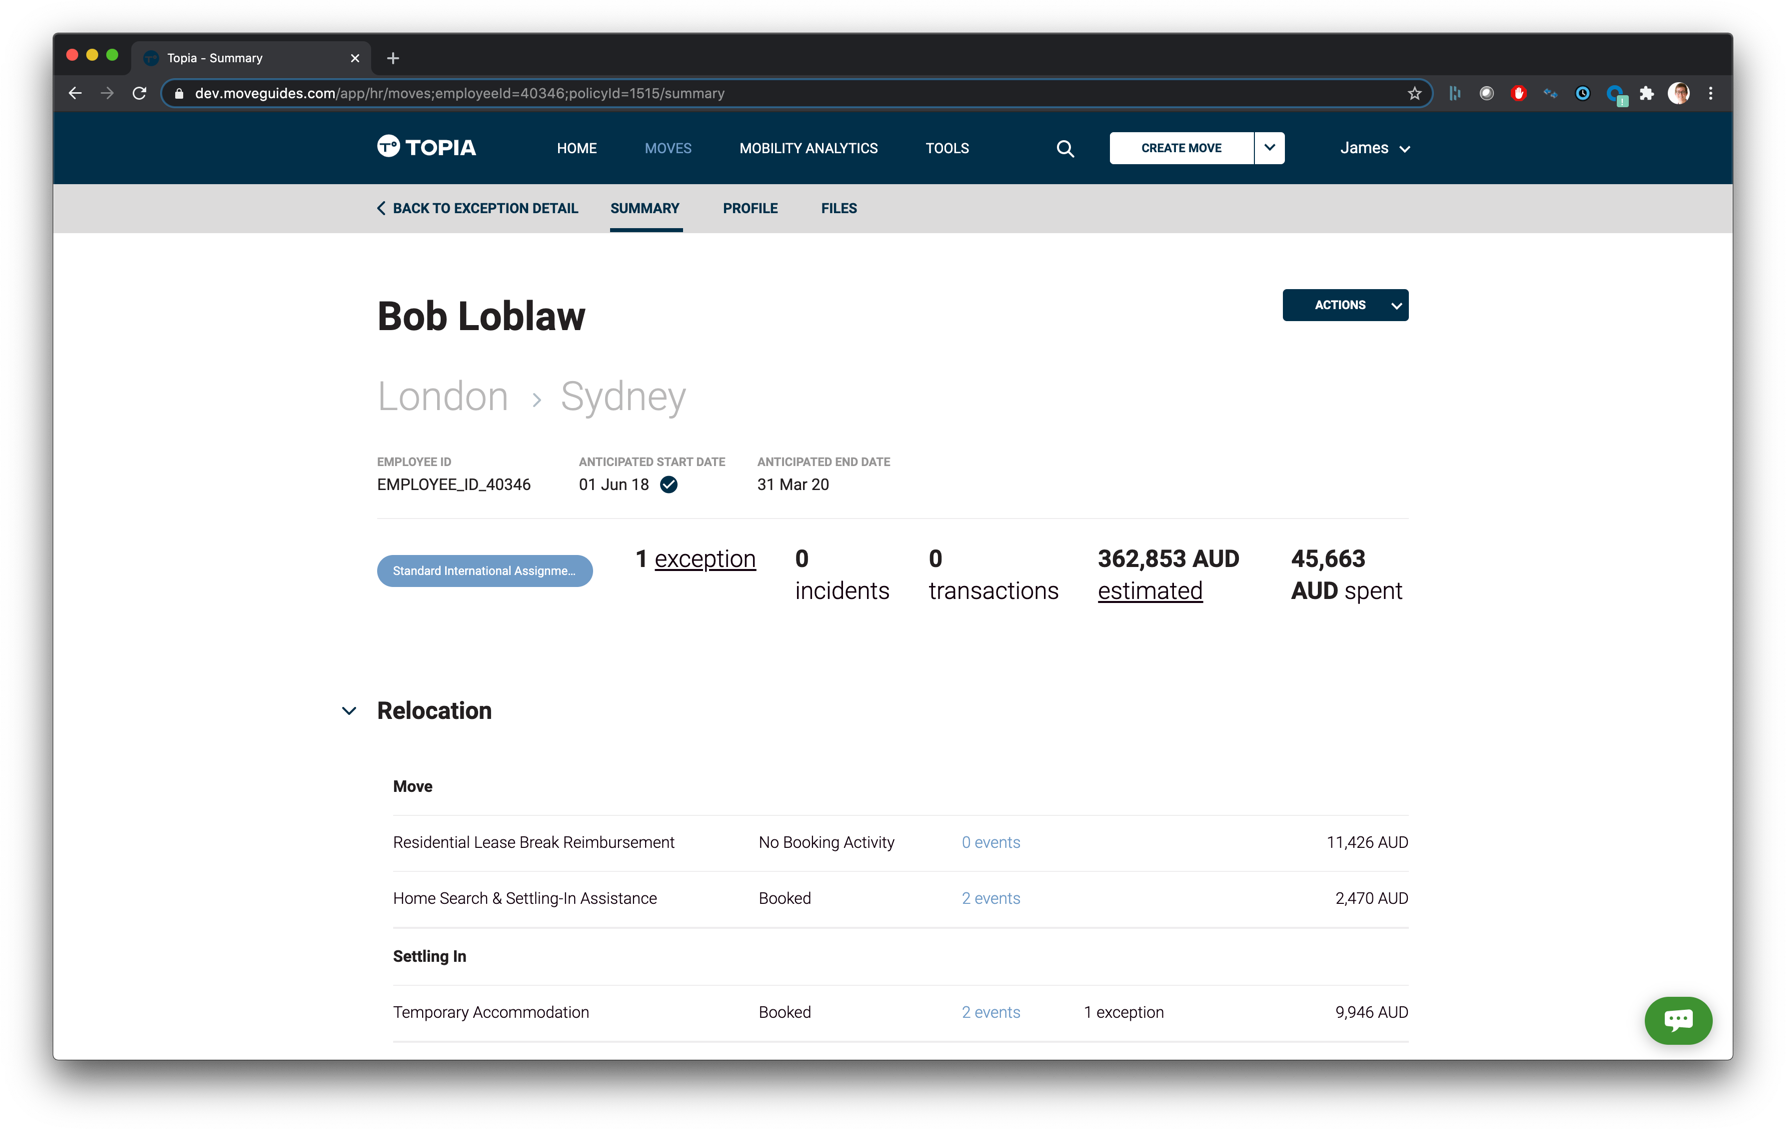The width and height of the screenshot is (1786, 1129).
Task: Collapse the Relocation section
Action: [x=349, y=711]
